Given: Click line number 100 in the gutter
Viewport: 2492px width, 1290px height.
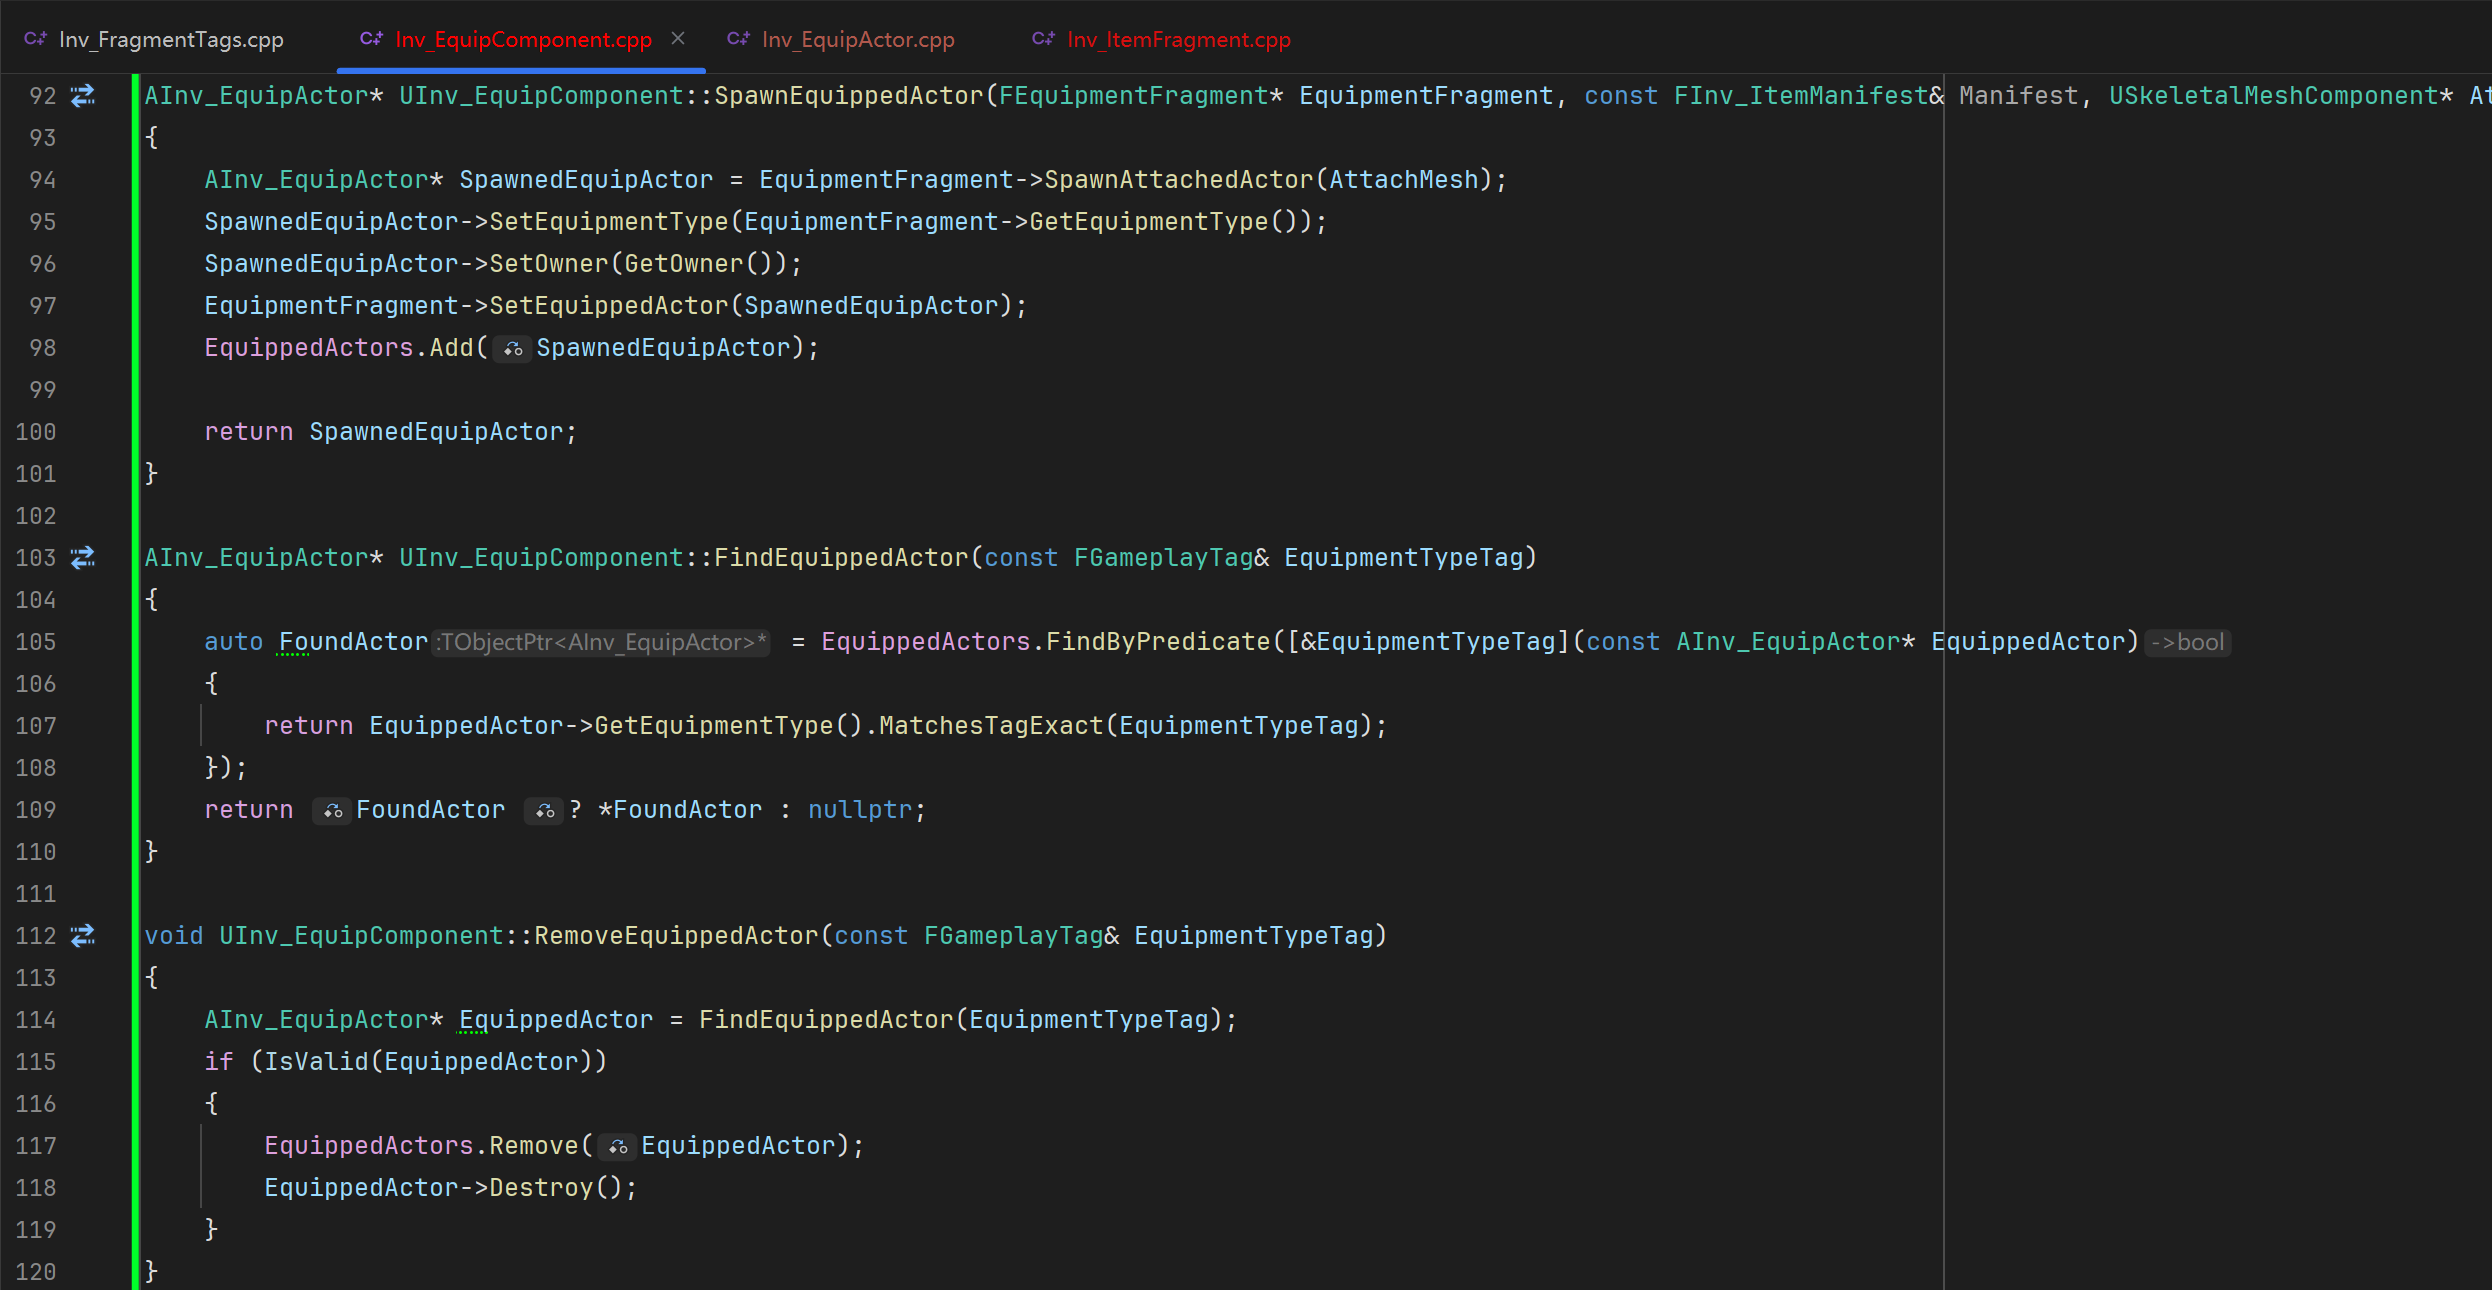Looking at the screenshot, I should pos(36,432).
